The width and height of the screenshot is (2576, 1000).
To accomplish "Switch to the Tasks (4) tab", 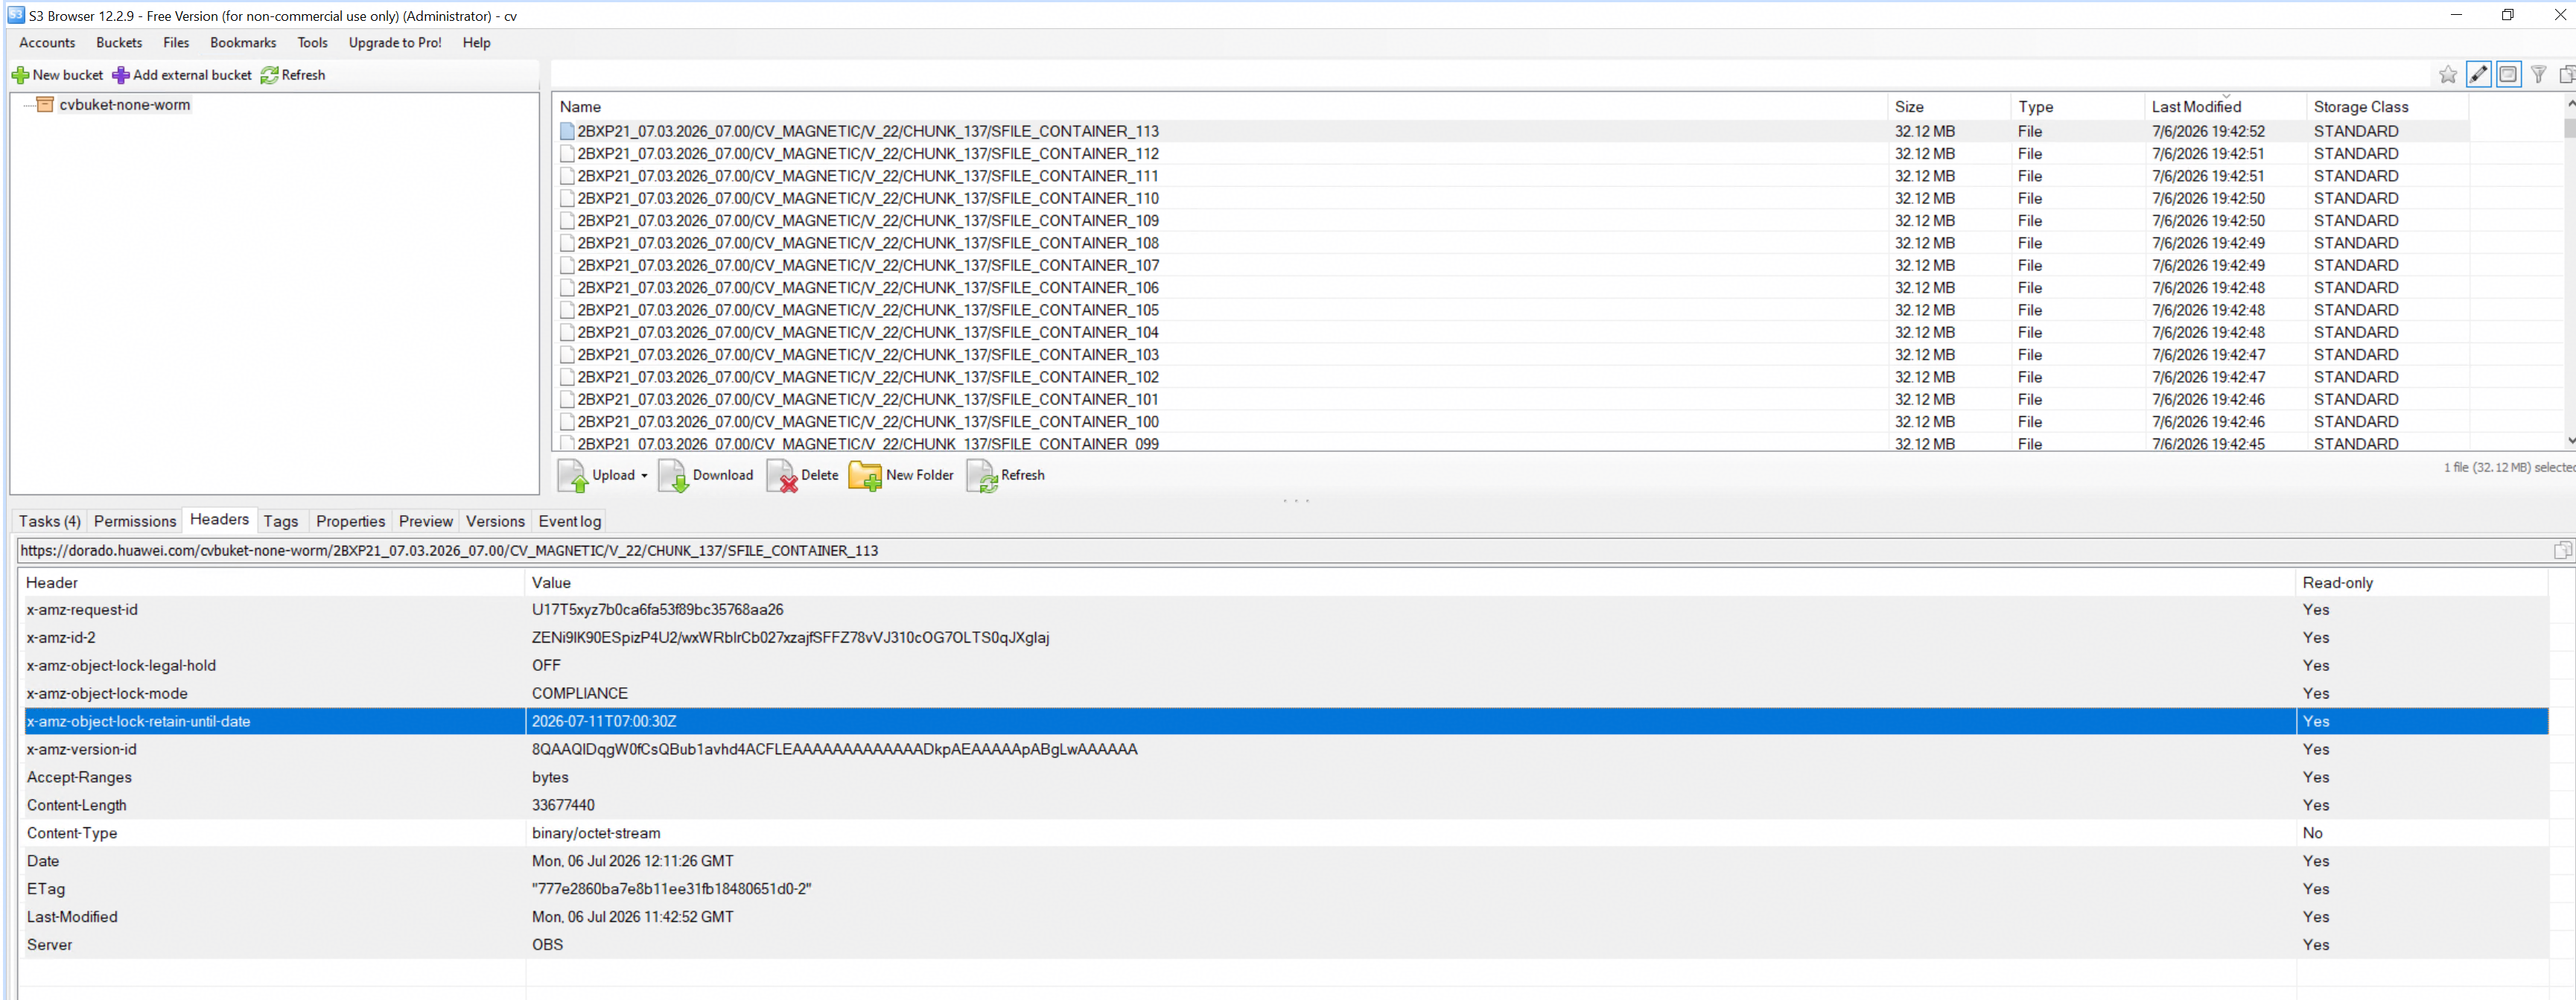I will 50,521.
